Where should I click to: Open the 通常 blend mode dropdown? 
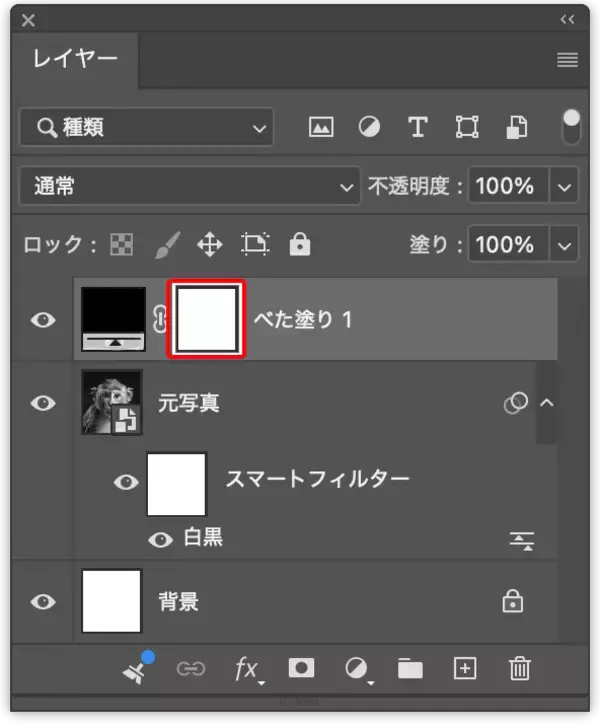point(190,186)
